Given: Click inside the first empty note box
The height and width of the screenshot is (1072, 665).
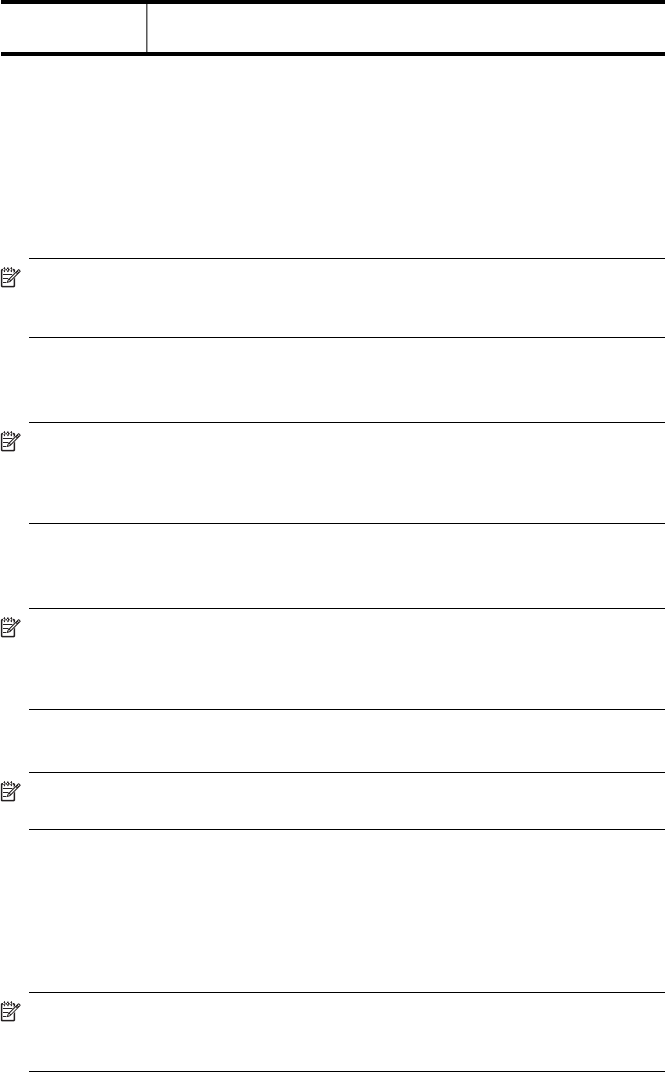Looking at the screenshot, I should (347, 297).
